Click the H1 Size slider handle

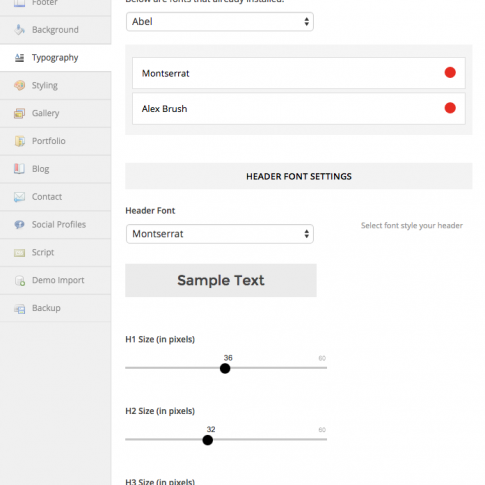(x=225, y=368)
